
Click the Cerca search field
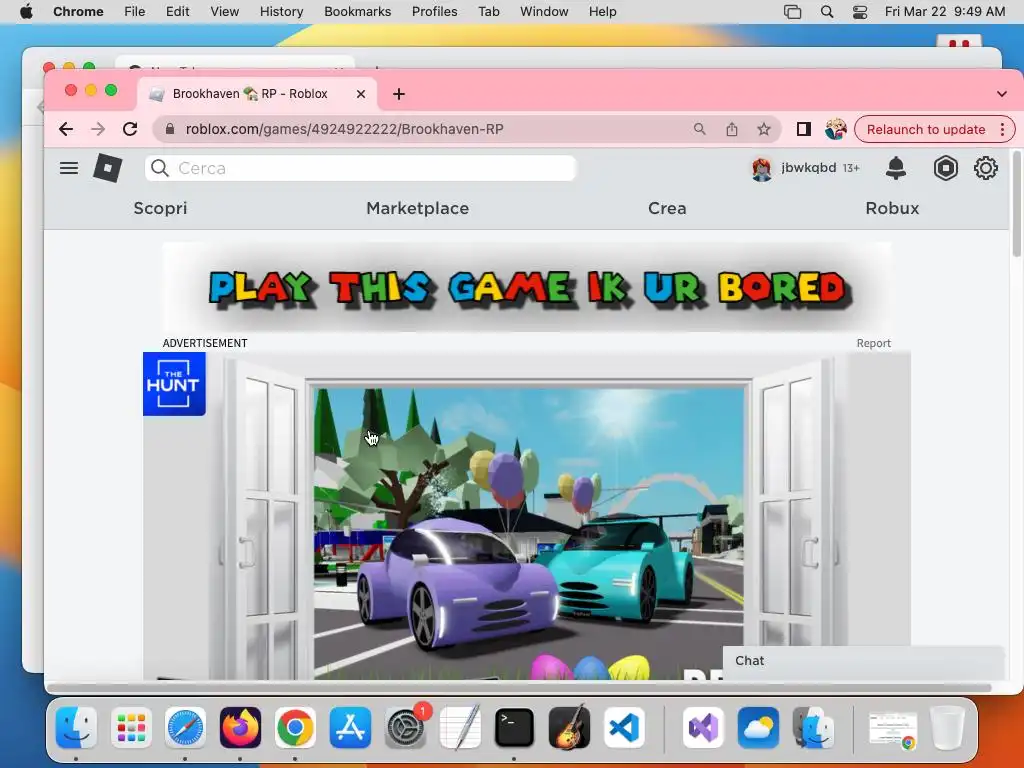click(x=360, y=168)
